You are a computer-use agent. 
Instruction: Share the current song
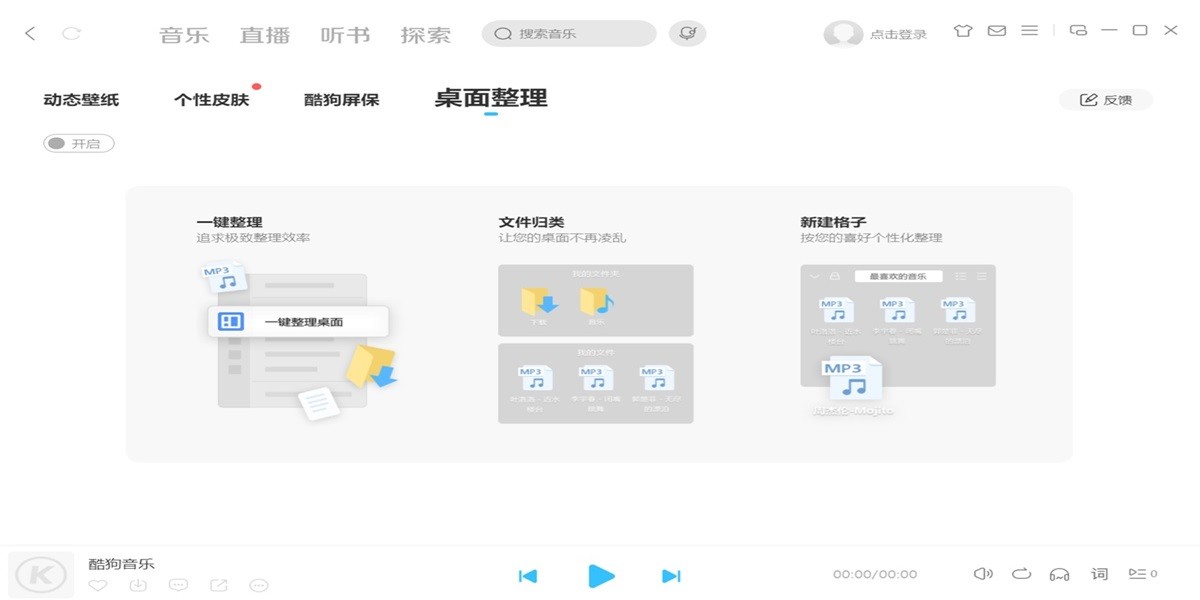218,585
